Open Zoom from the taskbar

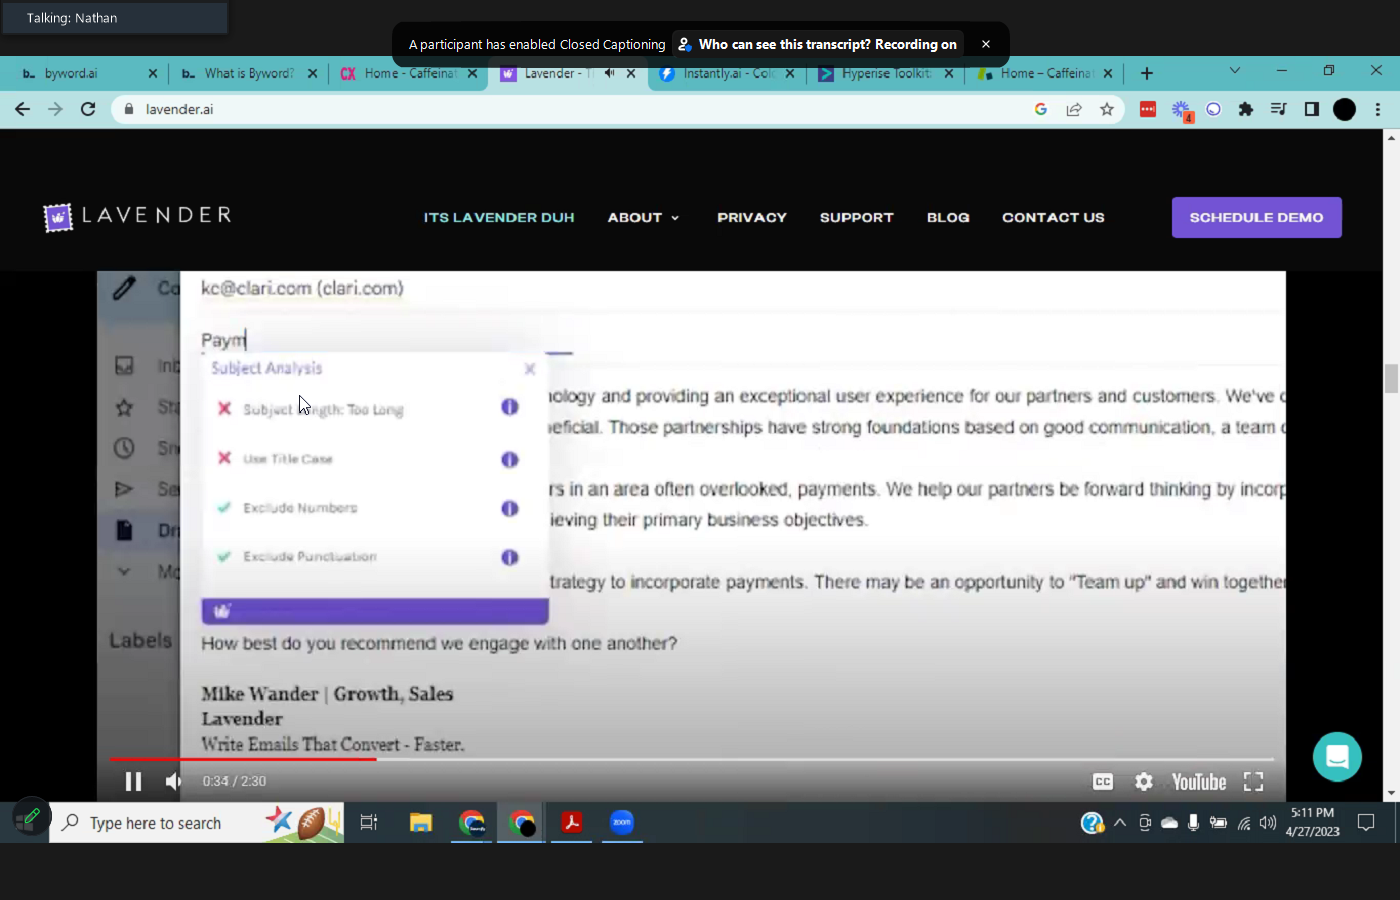coord(622,822)
